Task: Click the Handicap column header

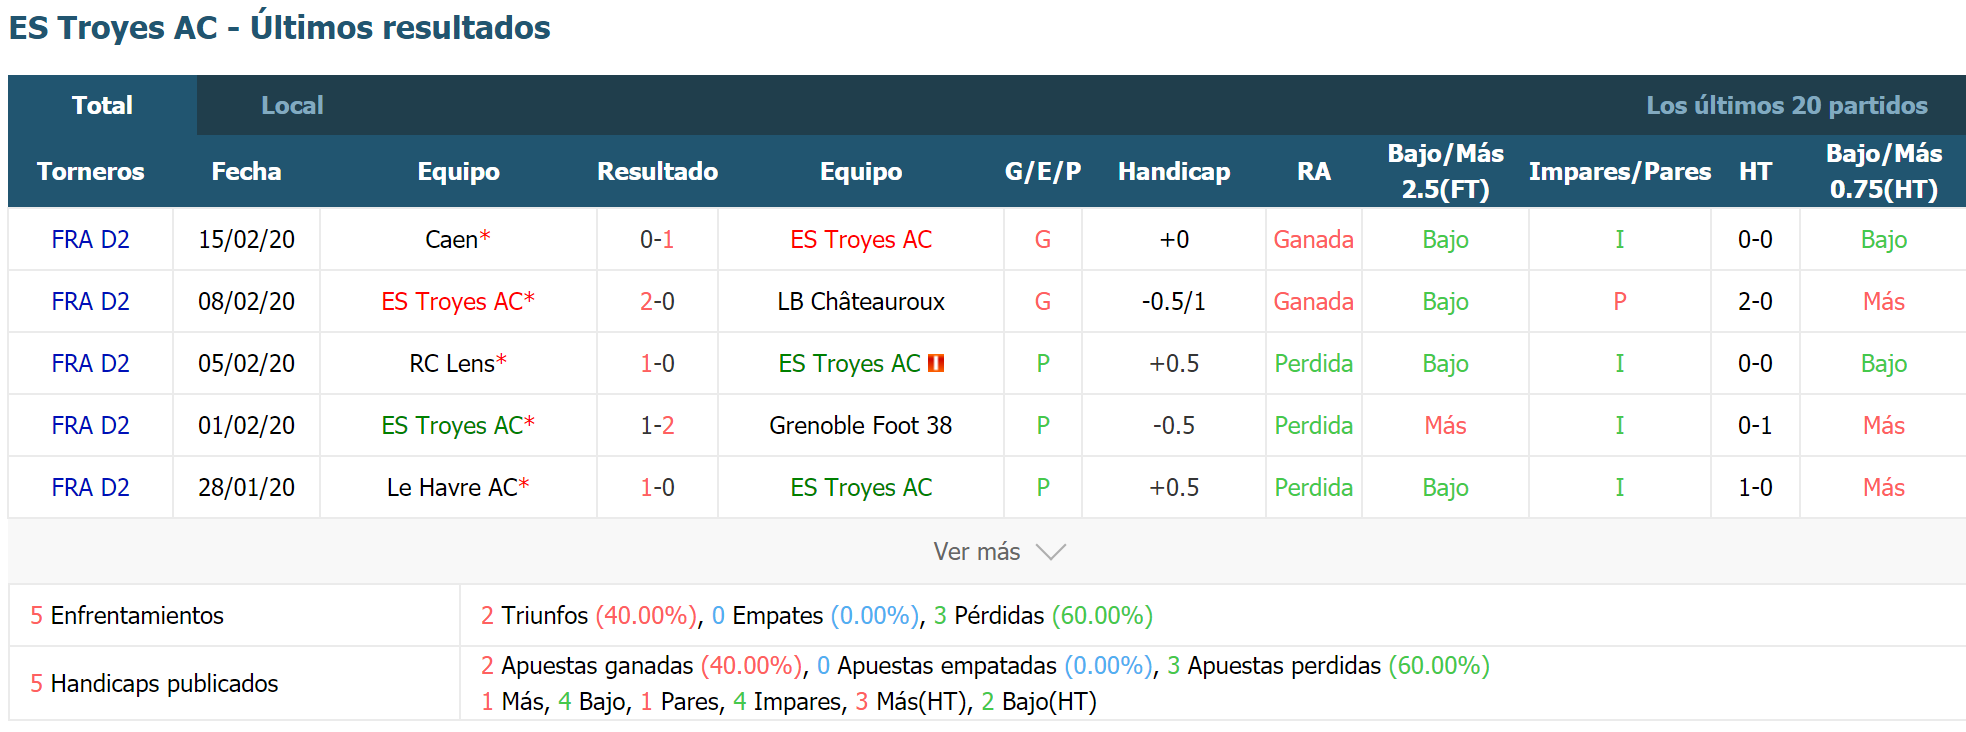Action: (x=1174, y=171)
